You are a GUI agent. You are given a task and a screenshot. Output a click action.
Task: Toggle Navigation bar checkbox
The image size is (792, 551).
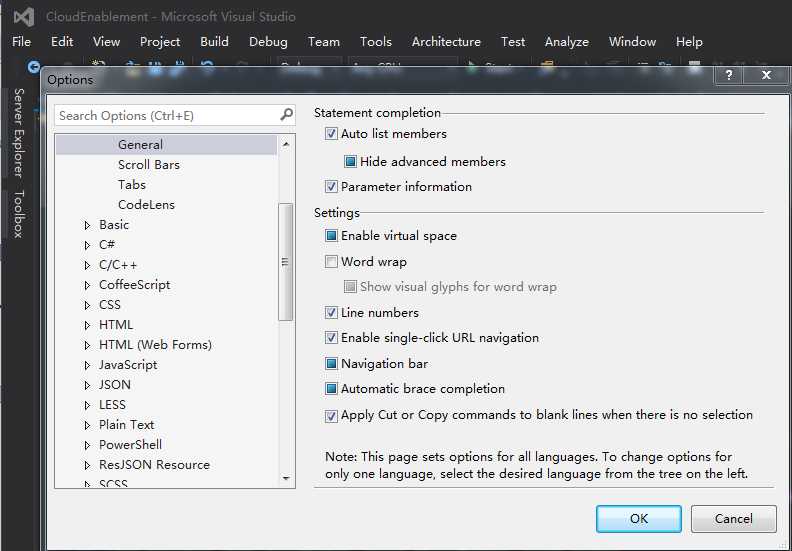(x=331, y=364)
